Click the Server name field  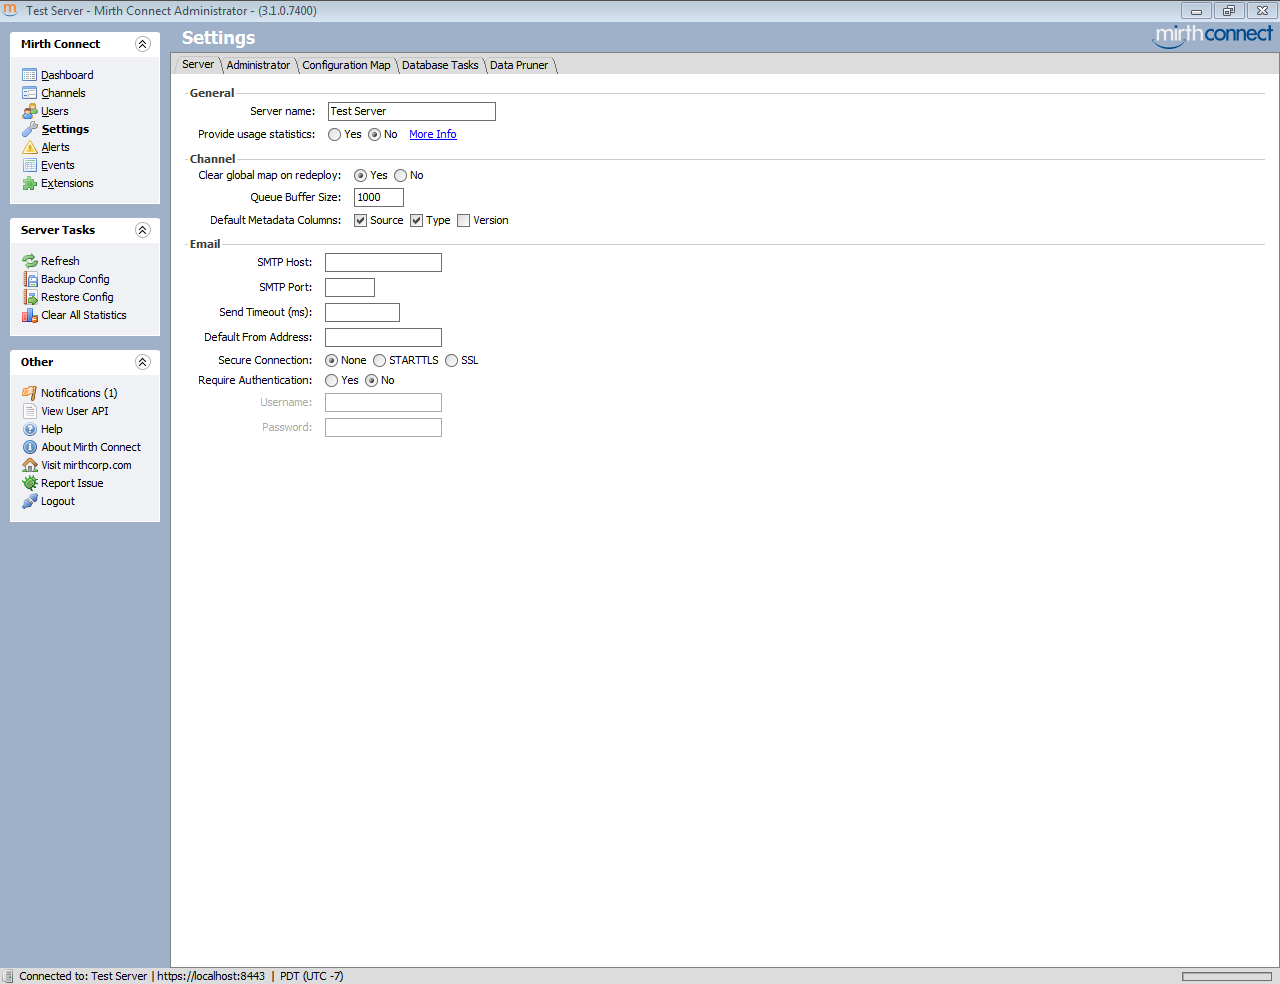tap(412, 112)
